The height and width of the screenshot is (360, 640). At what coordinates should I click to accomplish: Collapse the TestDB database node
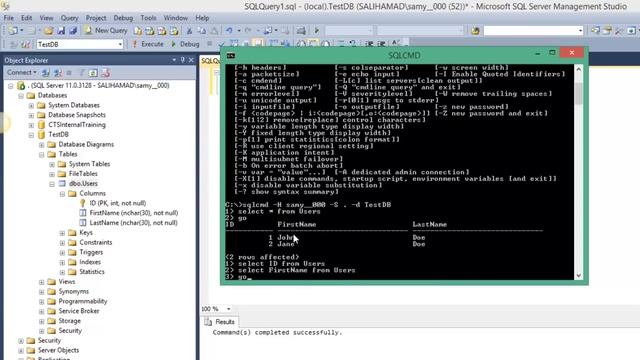(x=31, y=135)
